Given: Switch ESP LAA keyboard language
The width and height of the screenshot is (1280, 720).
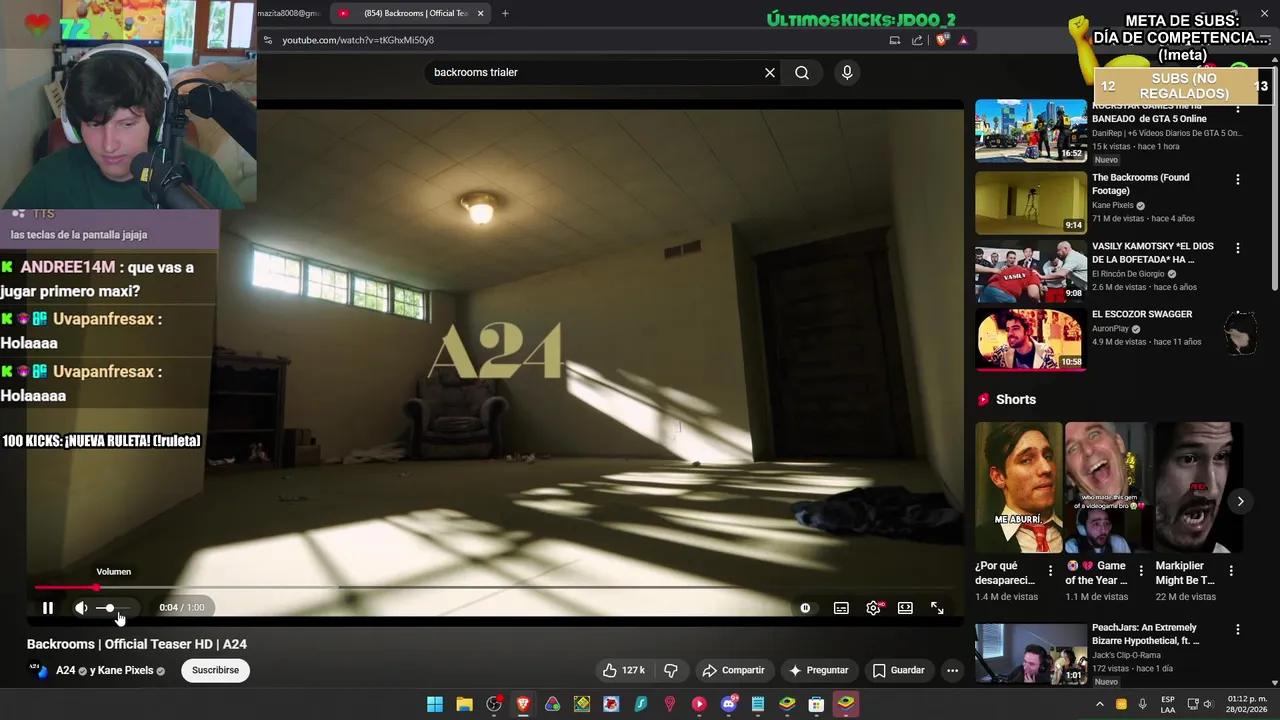Looking at the screenshot, I should (x=1168, y=704).
